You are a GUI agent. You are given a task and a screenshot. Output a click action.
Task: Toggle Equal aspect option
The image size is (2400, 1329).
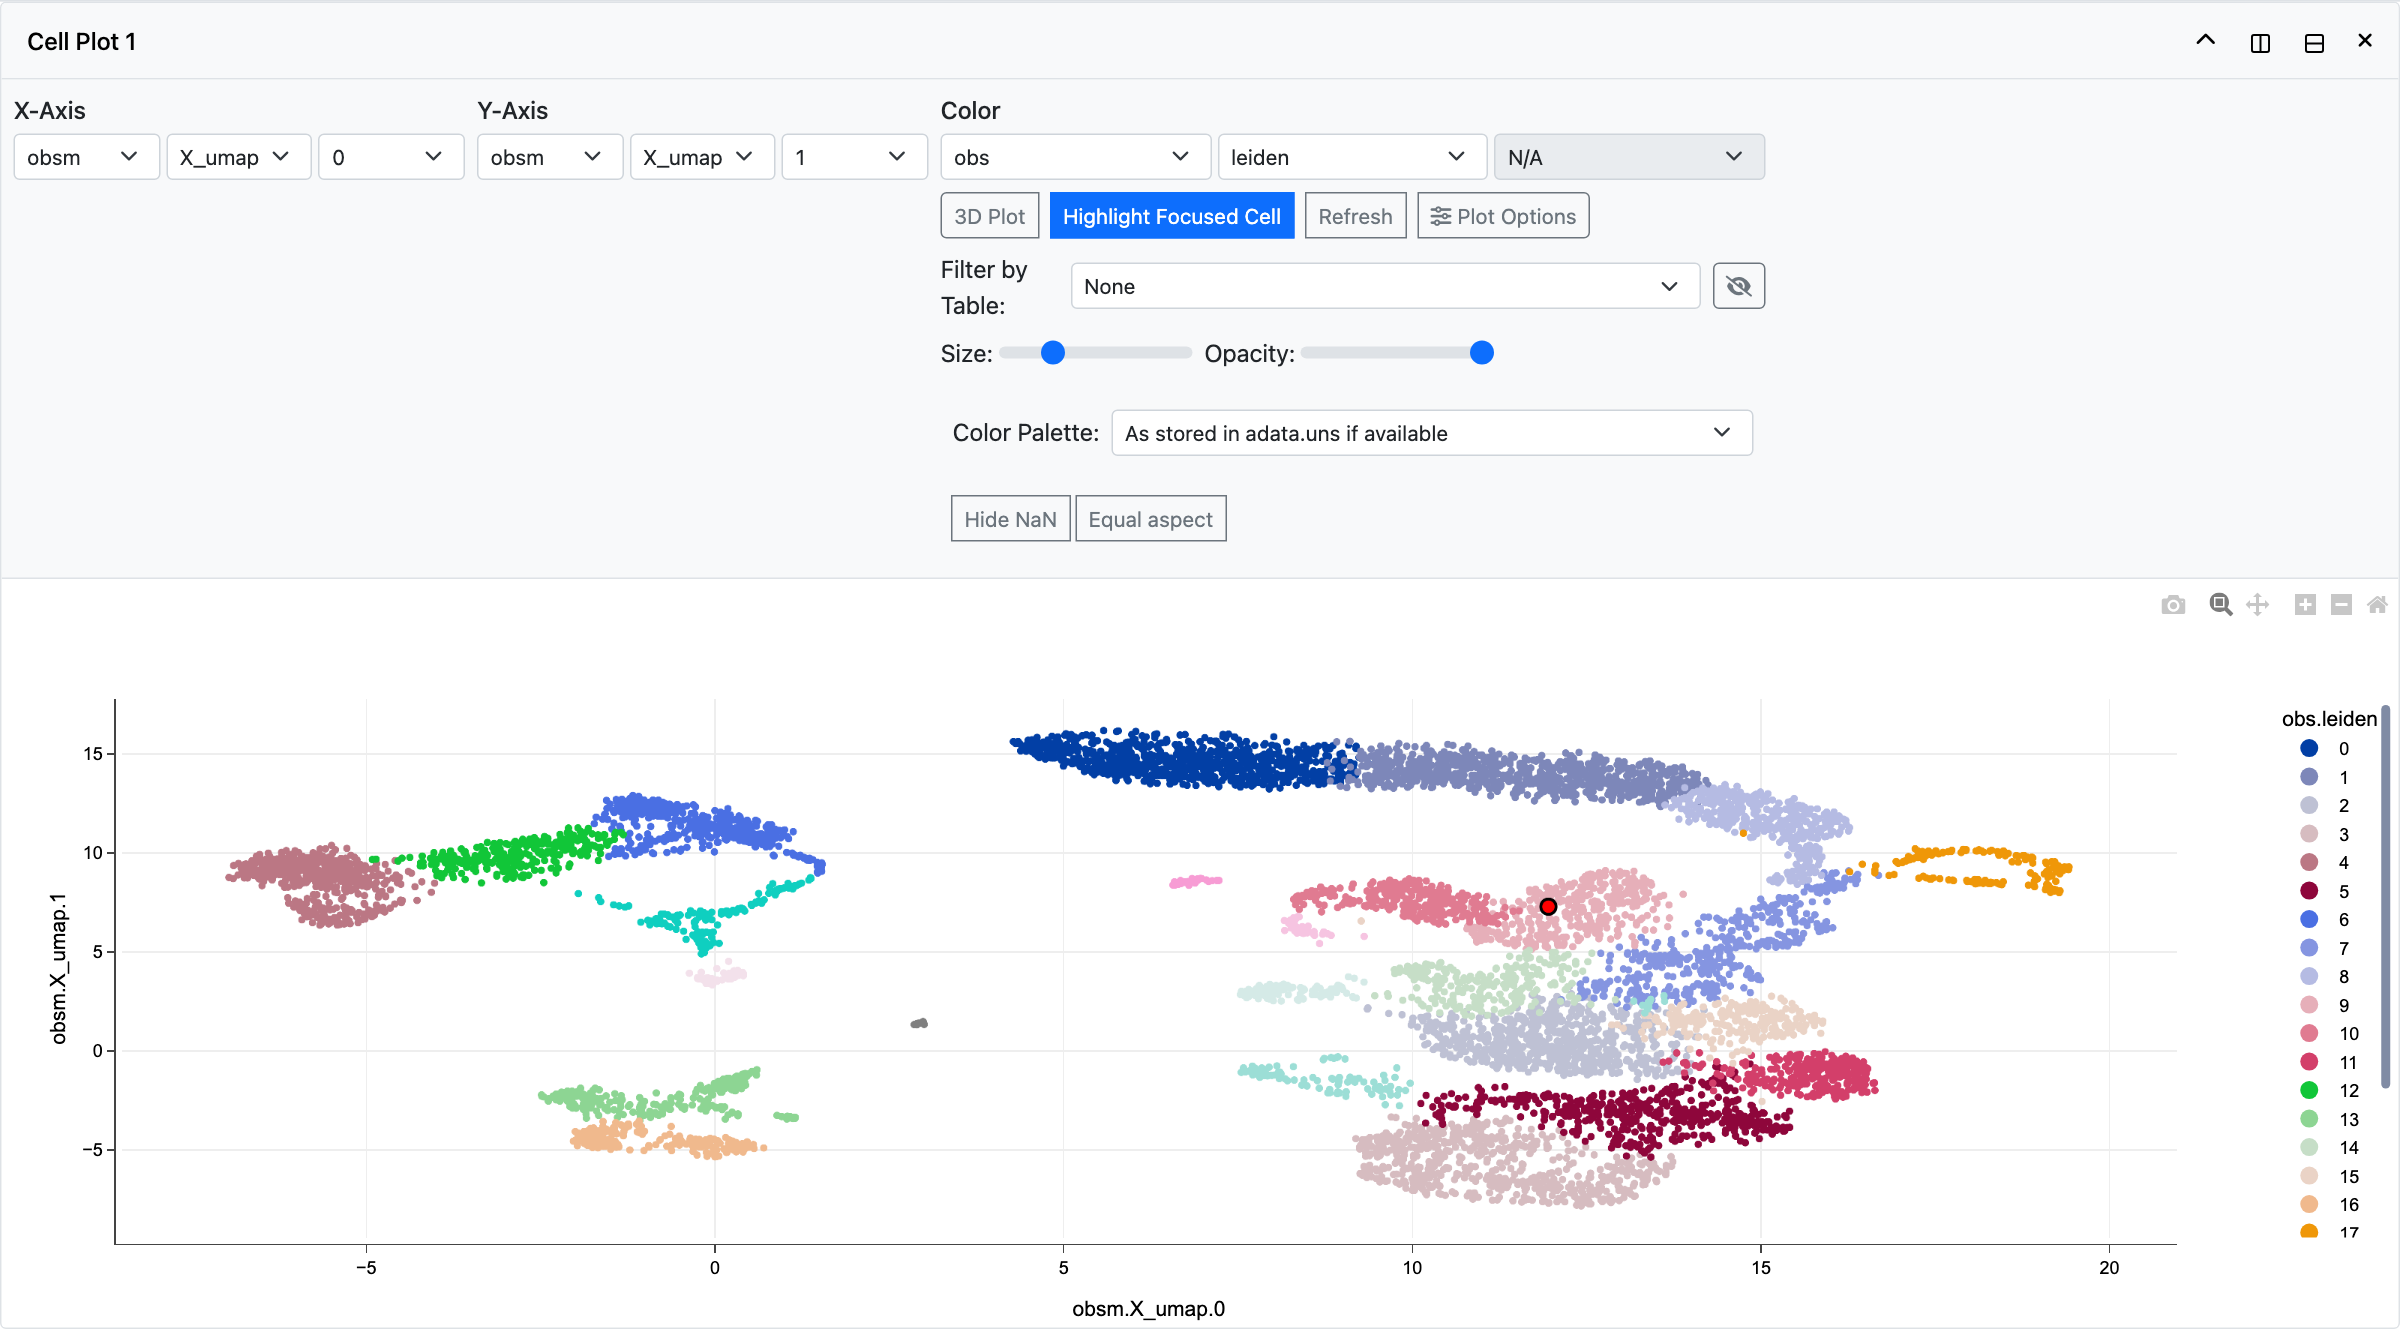coord(1150,519)
